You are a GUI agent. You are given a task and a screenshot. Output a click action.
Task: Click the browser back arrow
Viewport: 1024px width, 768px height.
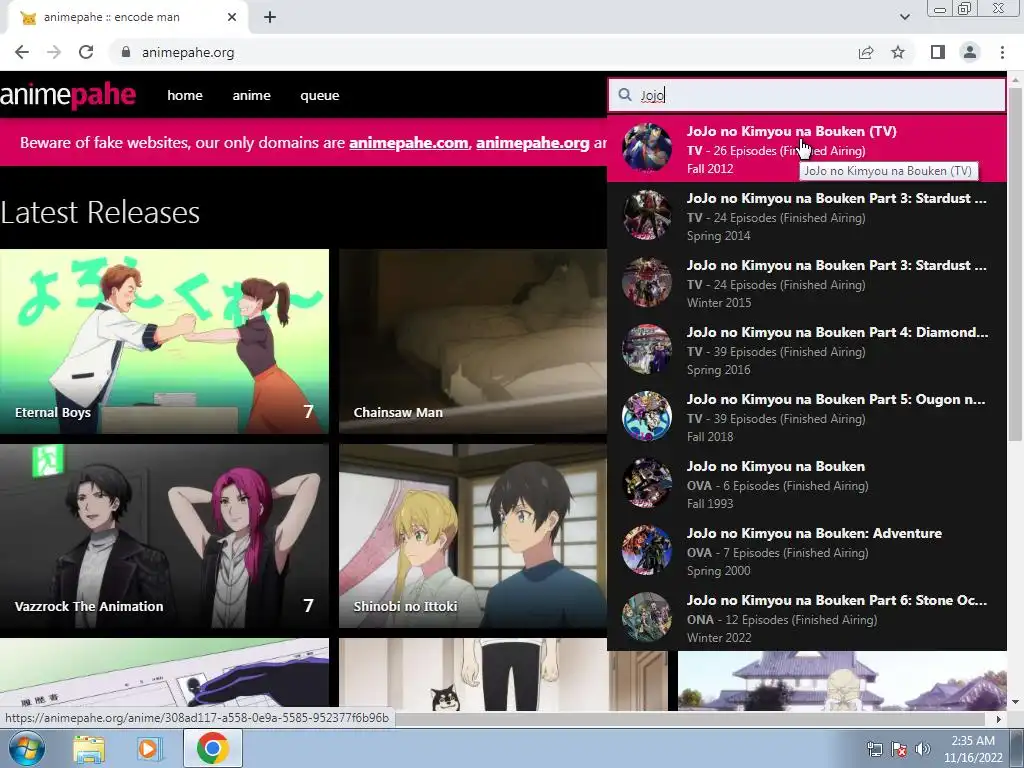[x=22, y=52]
